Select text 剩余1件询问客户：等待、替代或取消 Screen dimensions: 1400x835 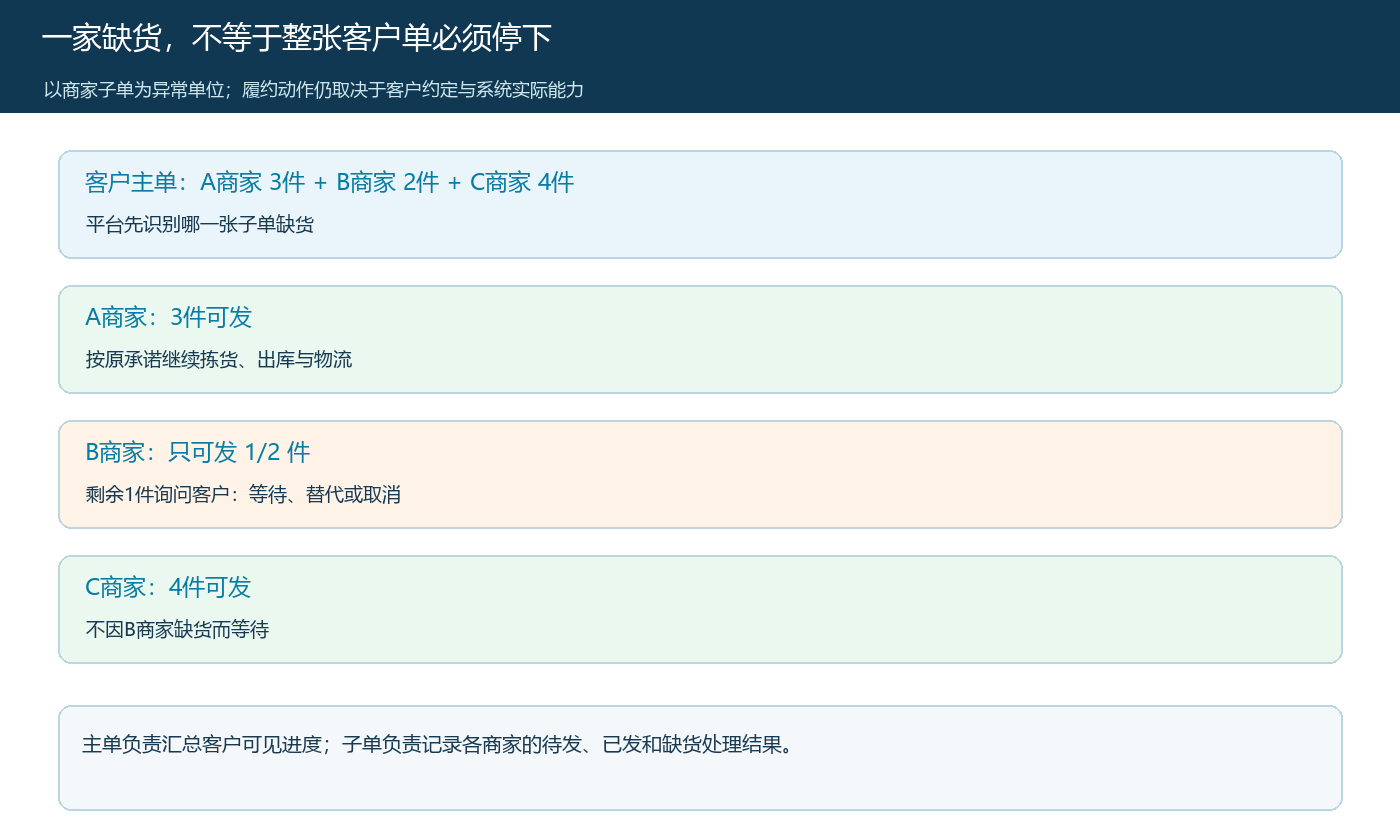243,494
